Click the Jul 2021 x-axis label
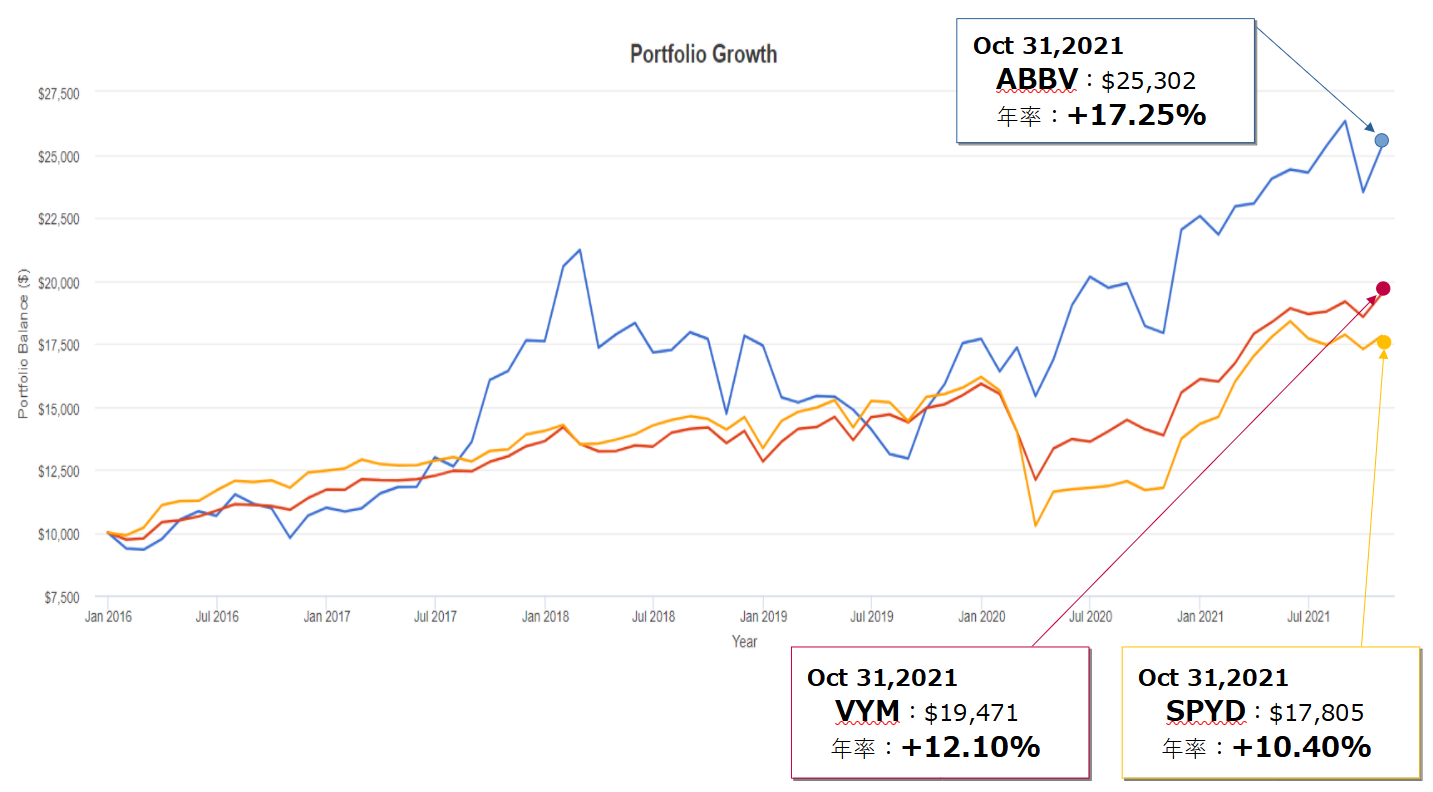Screen dimensions: 1433x792 point(1307,617)
